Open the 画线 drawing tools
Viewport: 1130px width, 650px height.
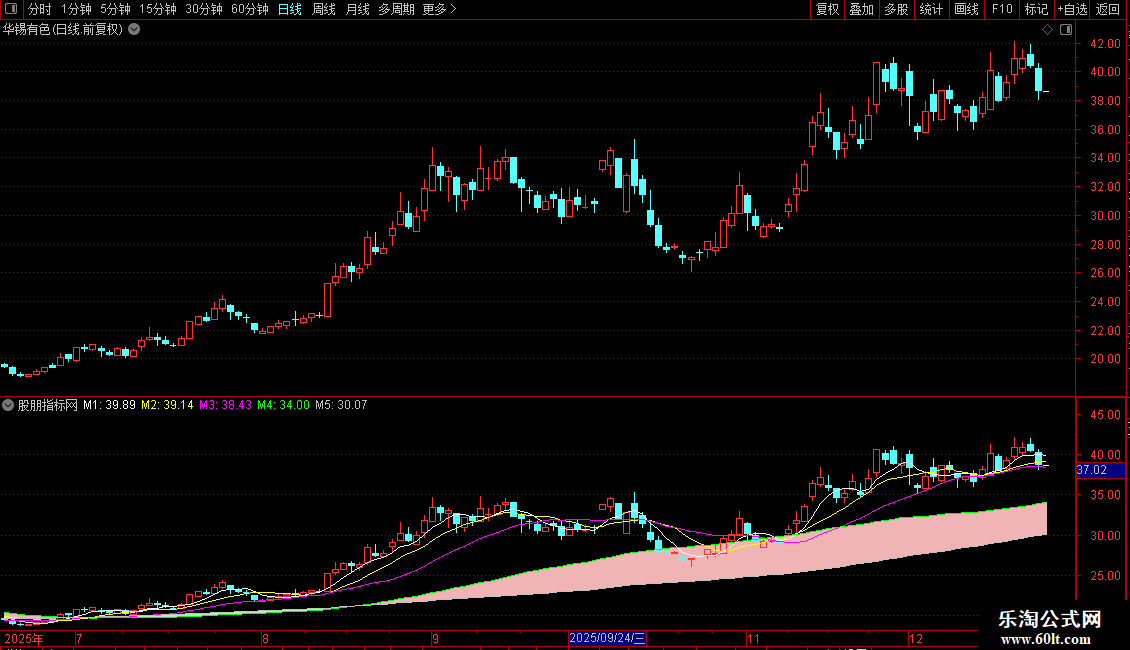tap(966, 9)
